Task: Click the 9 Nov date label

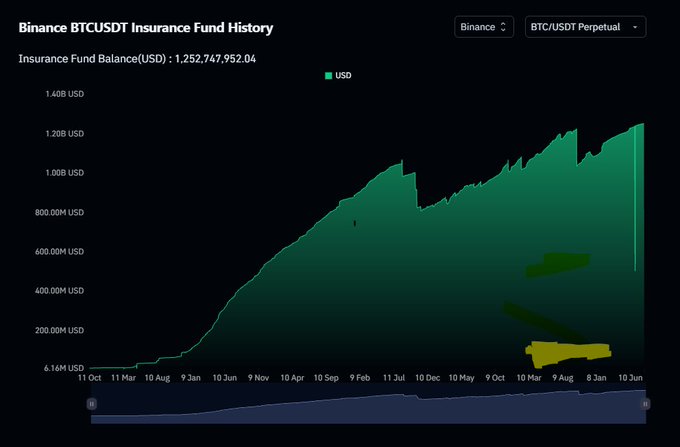Action: tap(258, 378)
